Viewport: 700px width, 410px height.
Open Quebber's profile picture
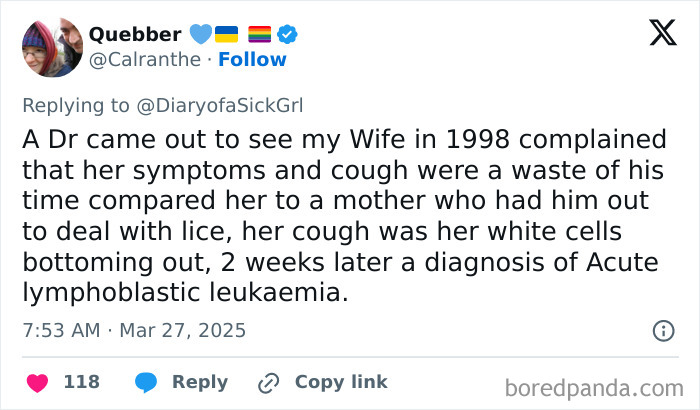pyautogui.click(x=52, y=47)
